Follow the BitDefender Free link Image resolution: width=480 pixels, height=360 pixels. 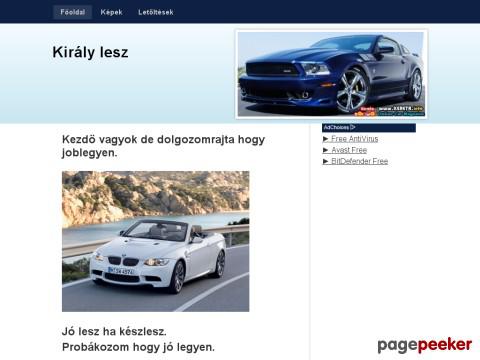click(x=359, y=162)
